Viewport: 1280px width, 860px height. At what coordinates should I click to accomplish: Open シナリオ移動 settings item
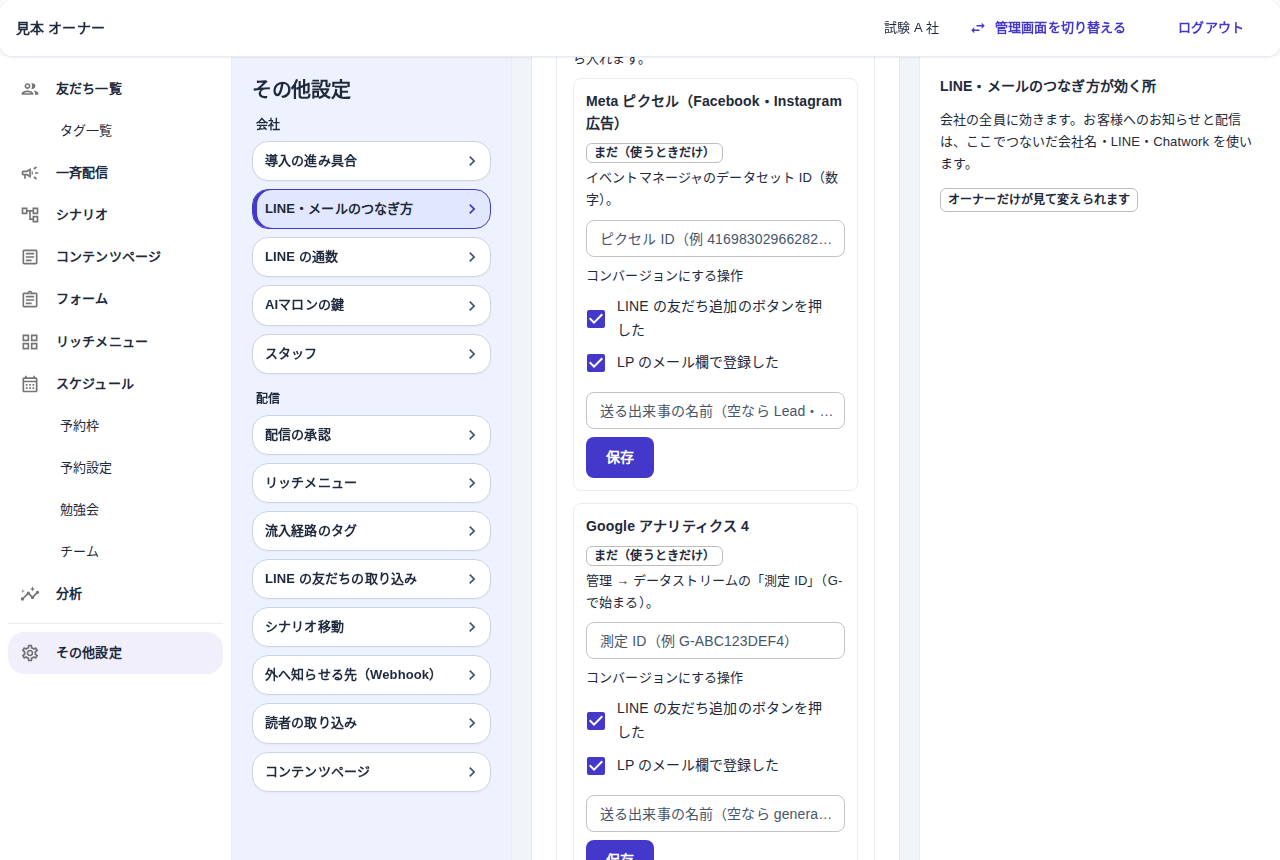point(371,627)
